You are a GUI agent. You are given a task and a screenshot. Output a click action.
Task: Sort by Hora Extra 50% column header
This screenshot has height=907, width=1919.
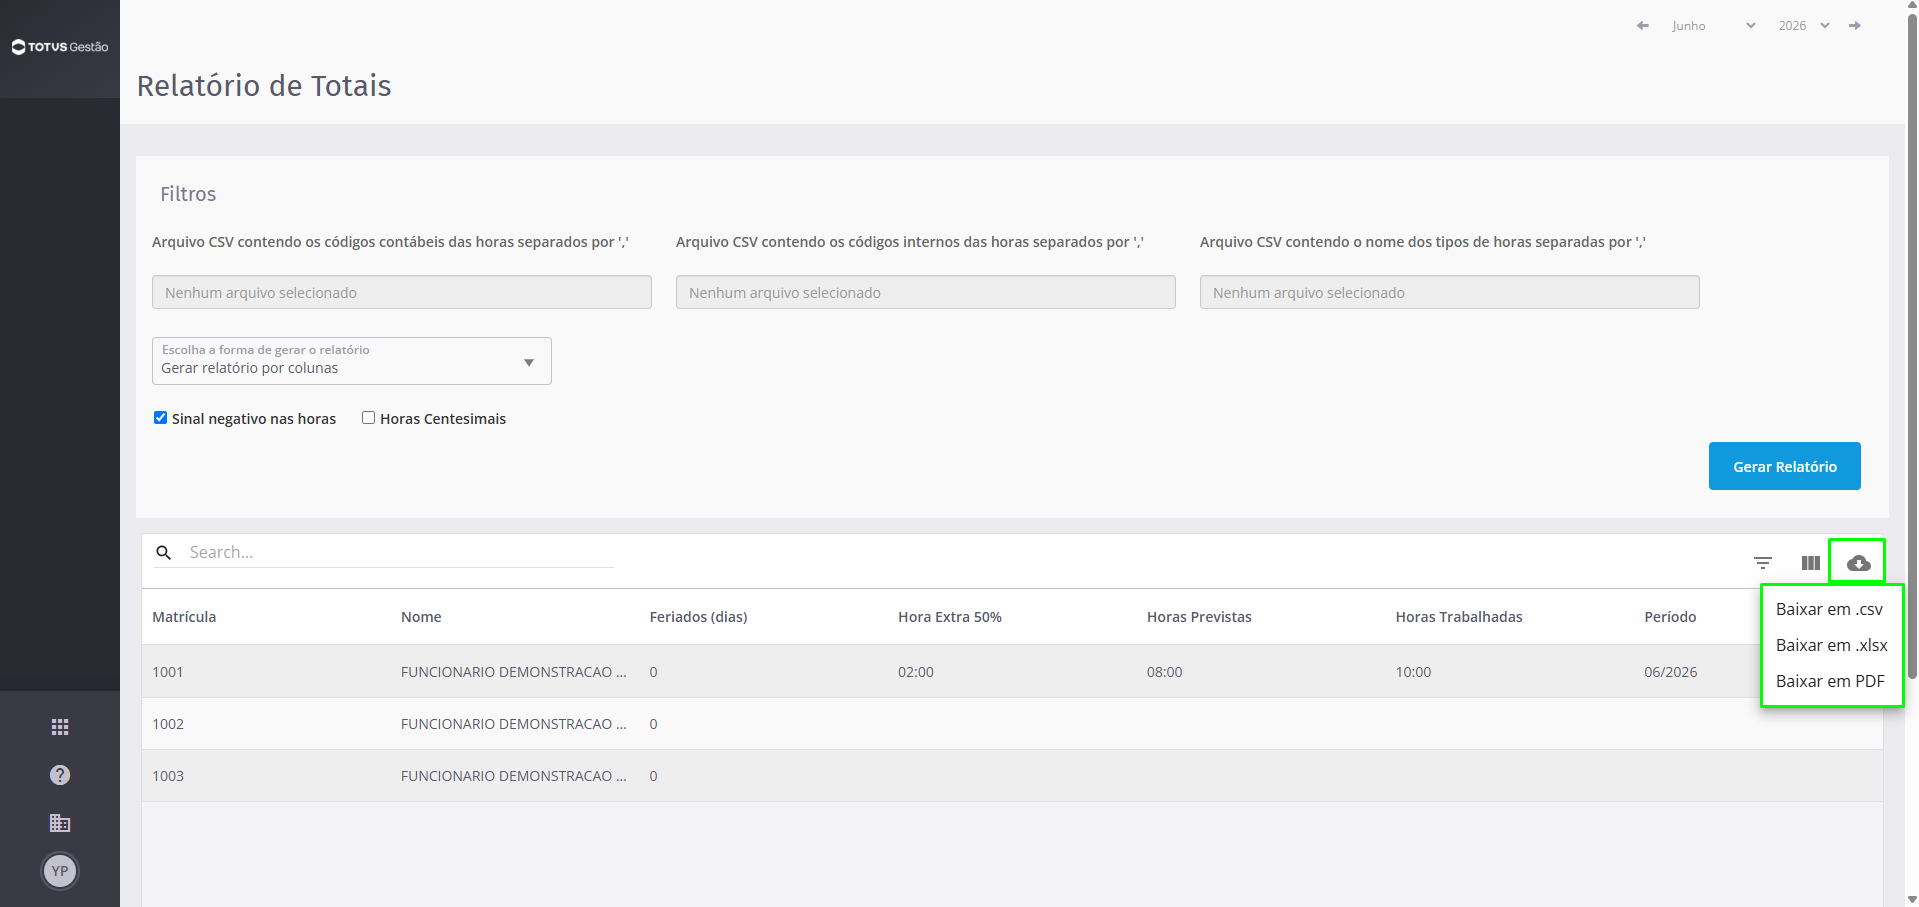[x=949, y=617]
